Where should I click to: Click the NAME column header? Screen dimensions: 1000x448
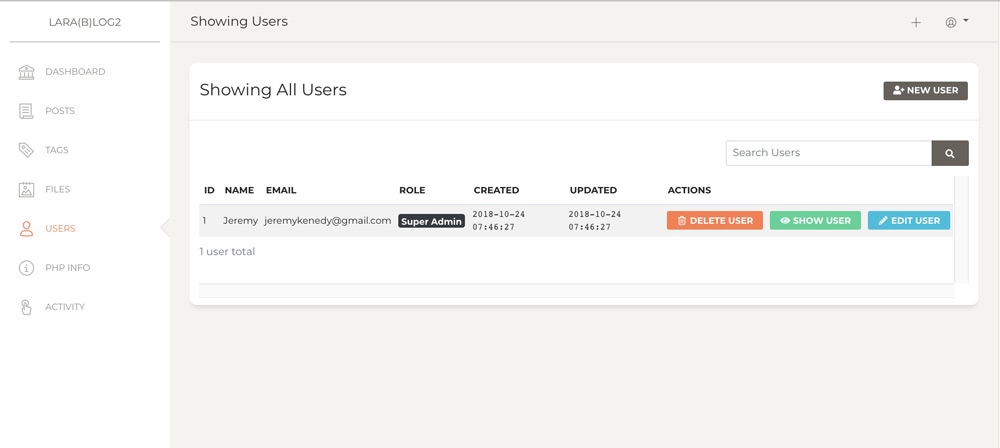point(239,190)
